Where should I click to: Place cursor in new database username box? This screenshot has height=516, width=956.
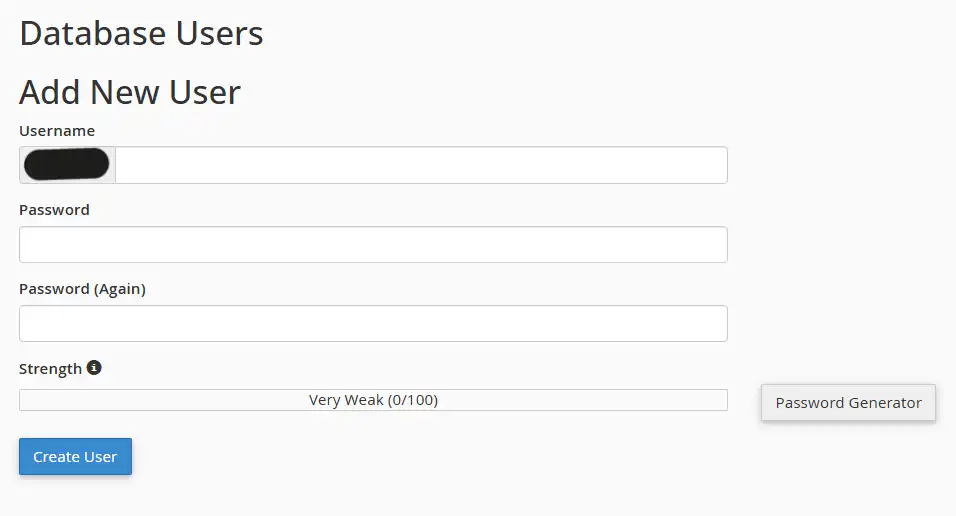[421, 165]
